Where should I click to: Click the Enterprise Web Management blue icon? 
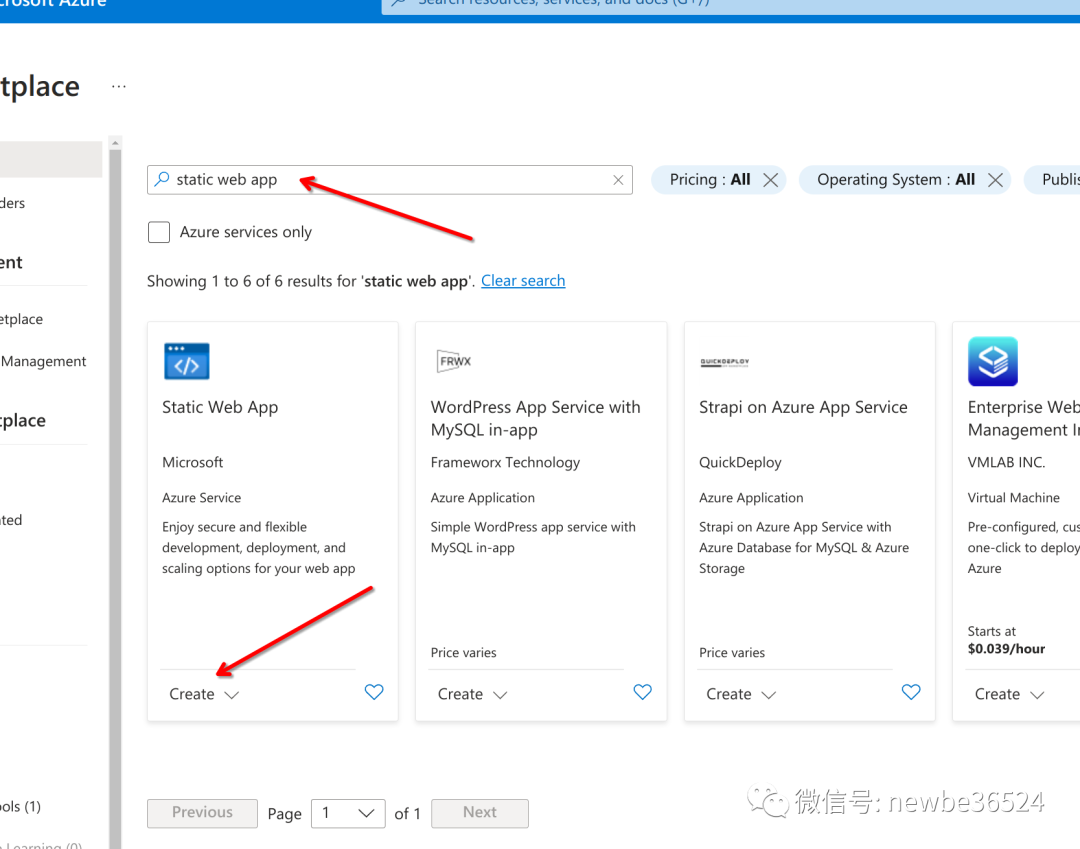993,361
